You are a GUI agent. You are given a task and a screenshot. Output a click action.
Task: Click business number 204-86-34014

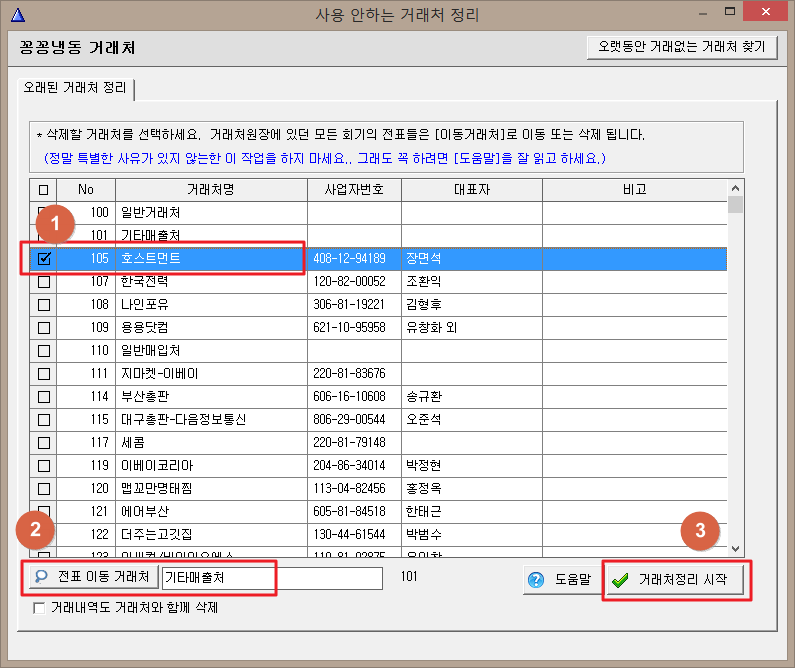tap(349, 466)
